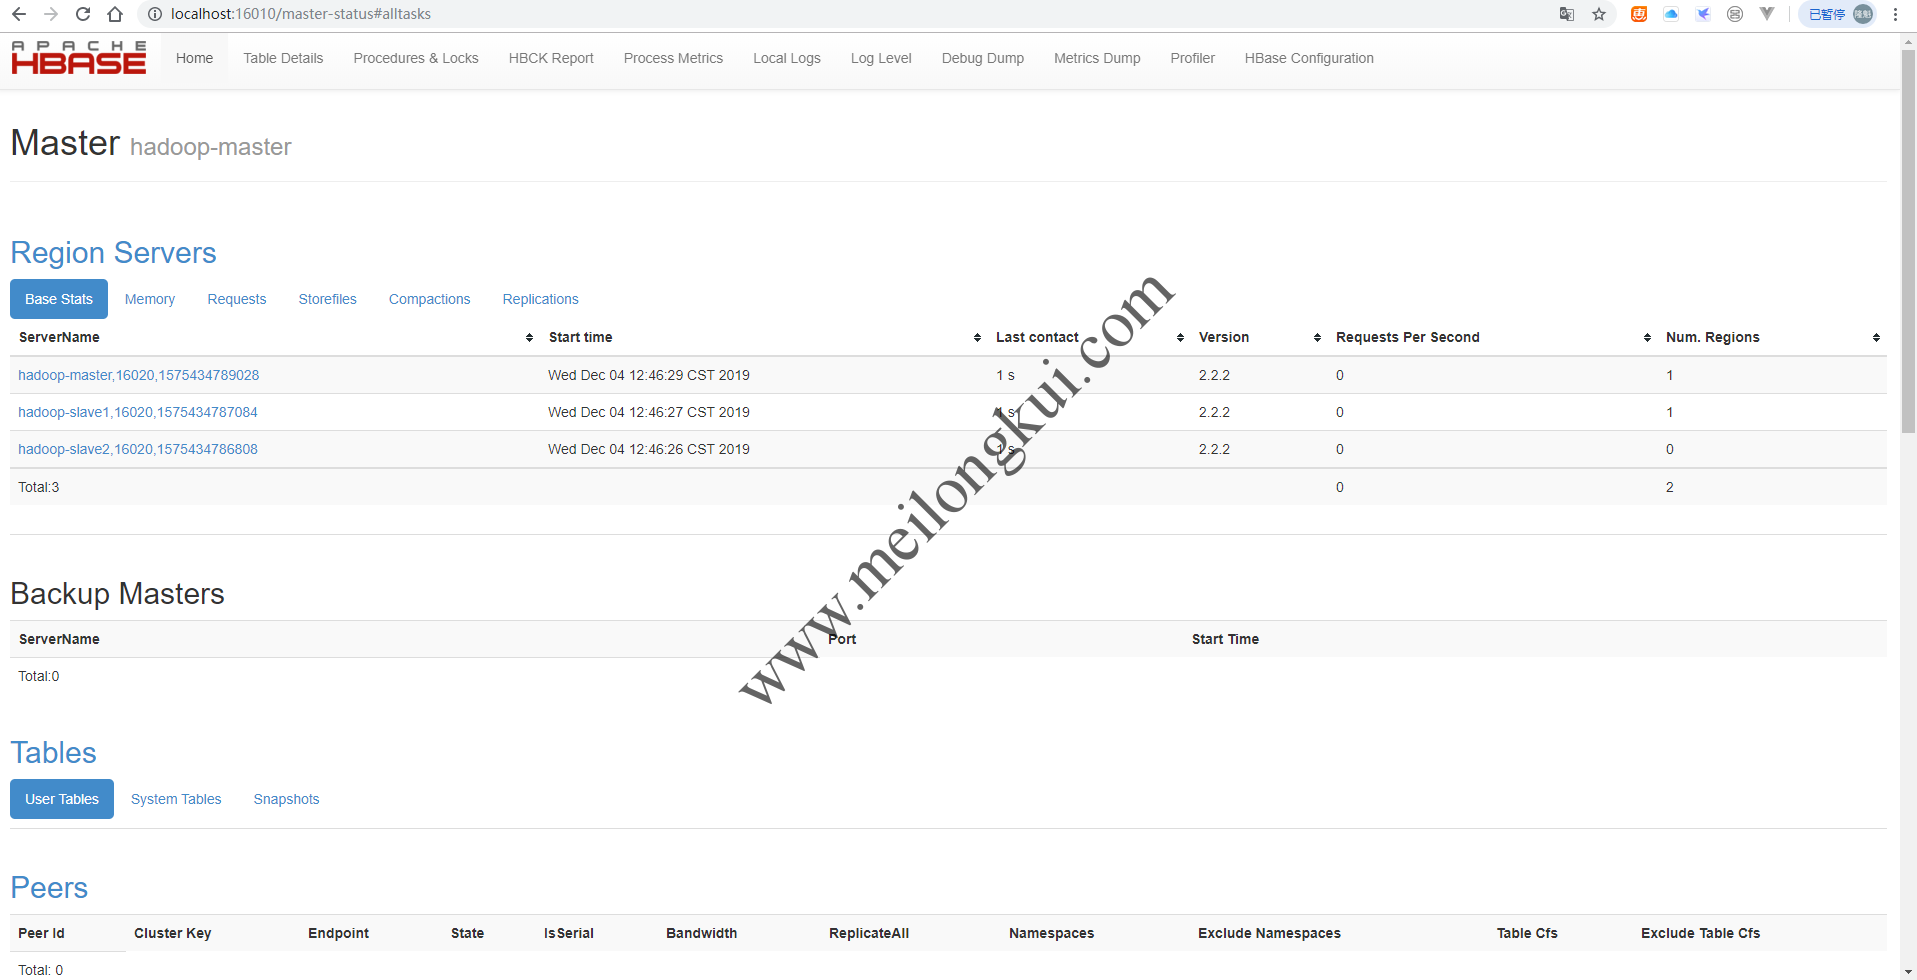Click the 'hadoop-master' title subtext

coord(211,147)
